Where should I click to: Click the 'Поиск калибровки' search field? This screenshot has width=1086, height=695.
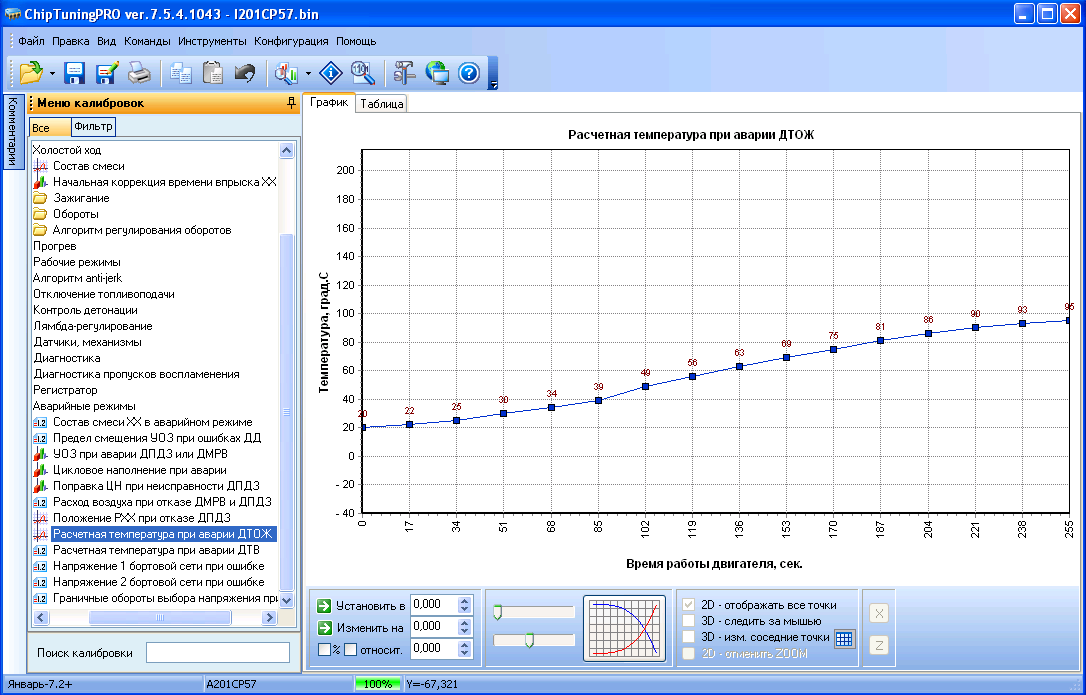(x=217, y=653)
